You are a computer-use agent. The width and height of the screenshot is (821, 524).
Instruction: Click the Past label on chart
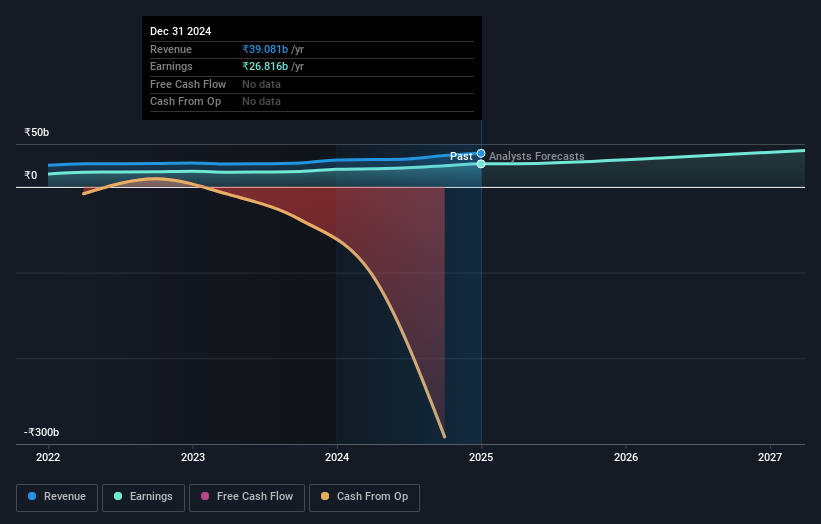[461, 156]
